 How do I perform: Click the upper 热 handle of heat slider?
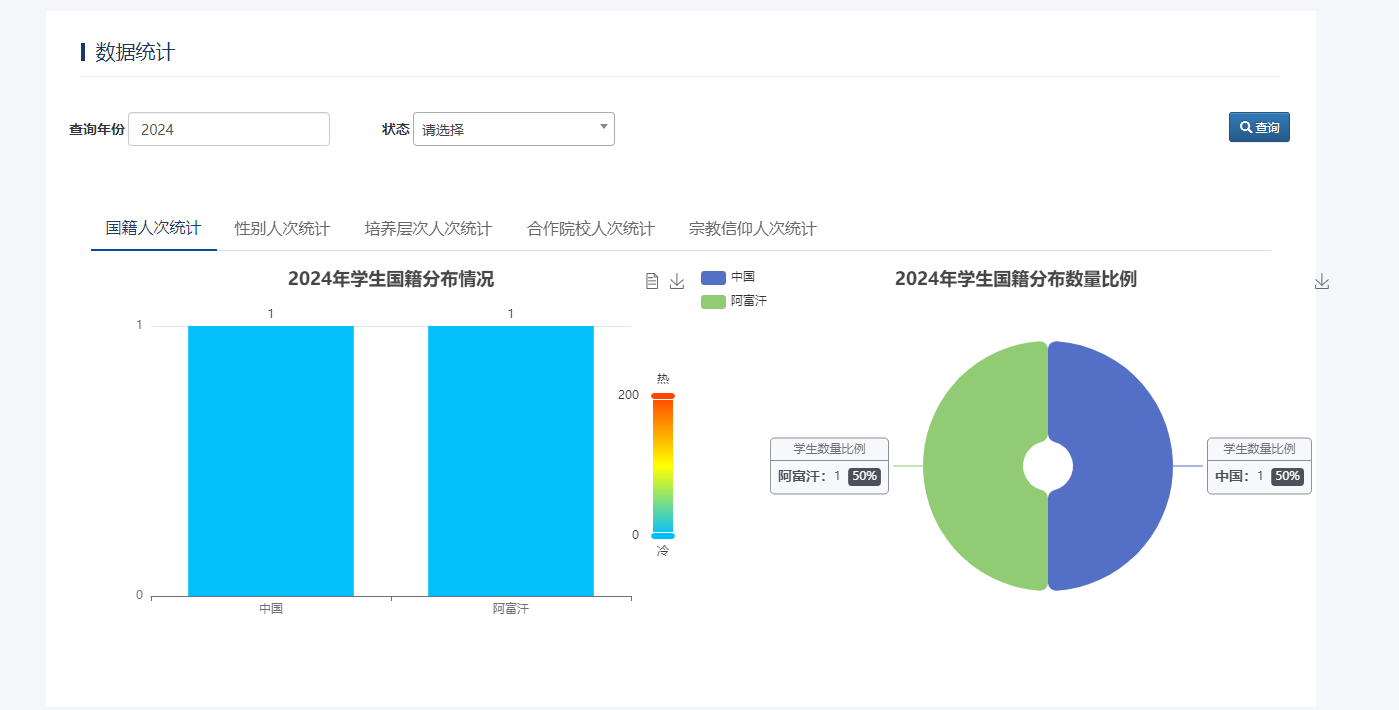pos(663,396)
